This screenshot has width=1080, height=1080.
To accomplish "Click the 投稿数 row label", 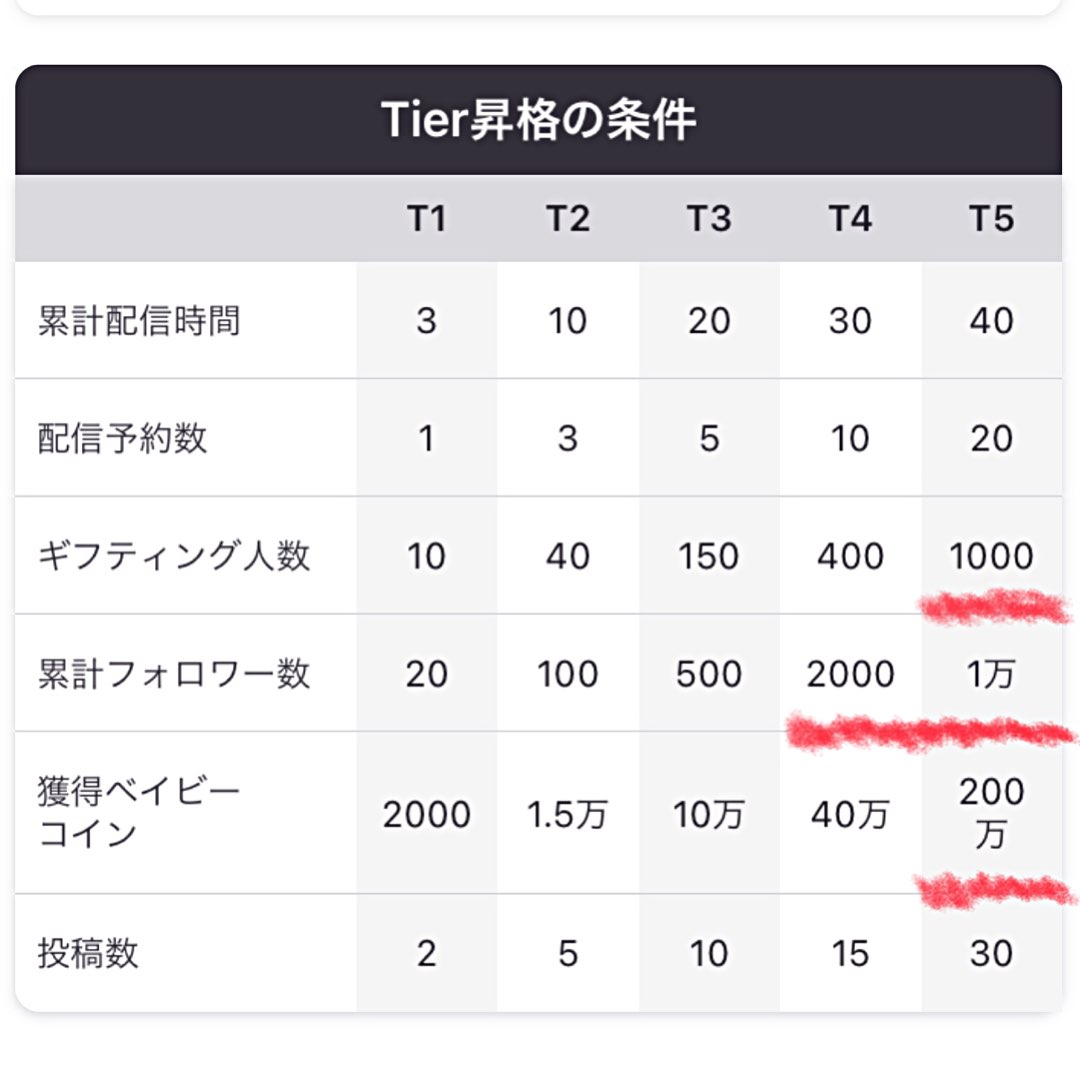I will tap(88, 953).
